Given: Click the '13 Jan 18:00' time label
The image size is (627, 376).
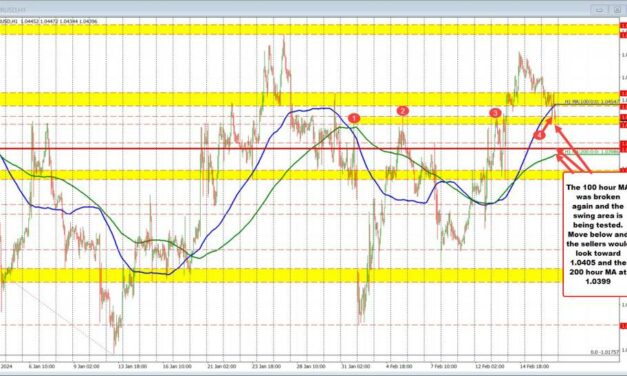Looking at the screenshot, I should 134,366.
